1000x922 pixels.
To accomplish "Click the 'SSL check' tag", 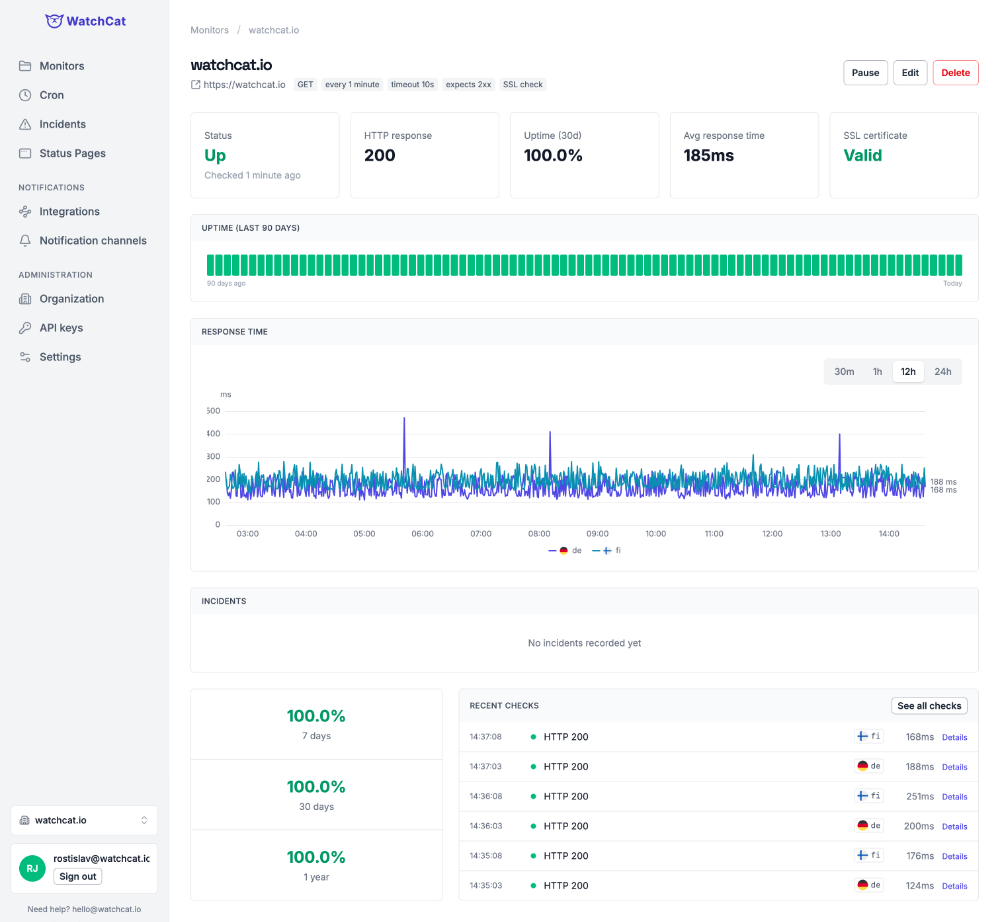I will [522, 84].
